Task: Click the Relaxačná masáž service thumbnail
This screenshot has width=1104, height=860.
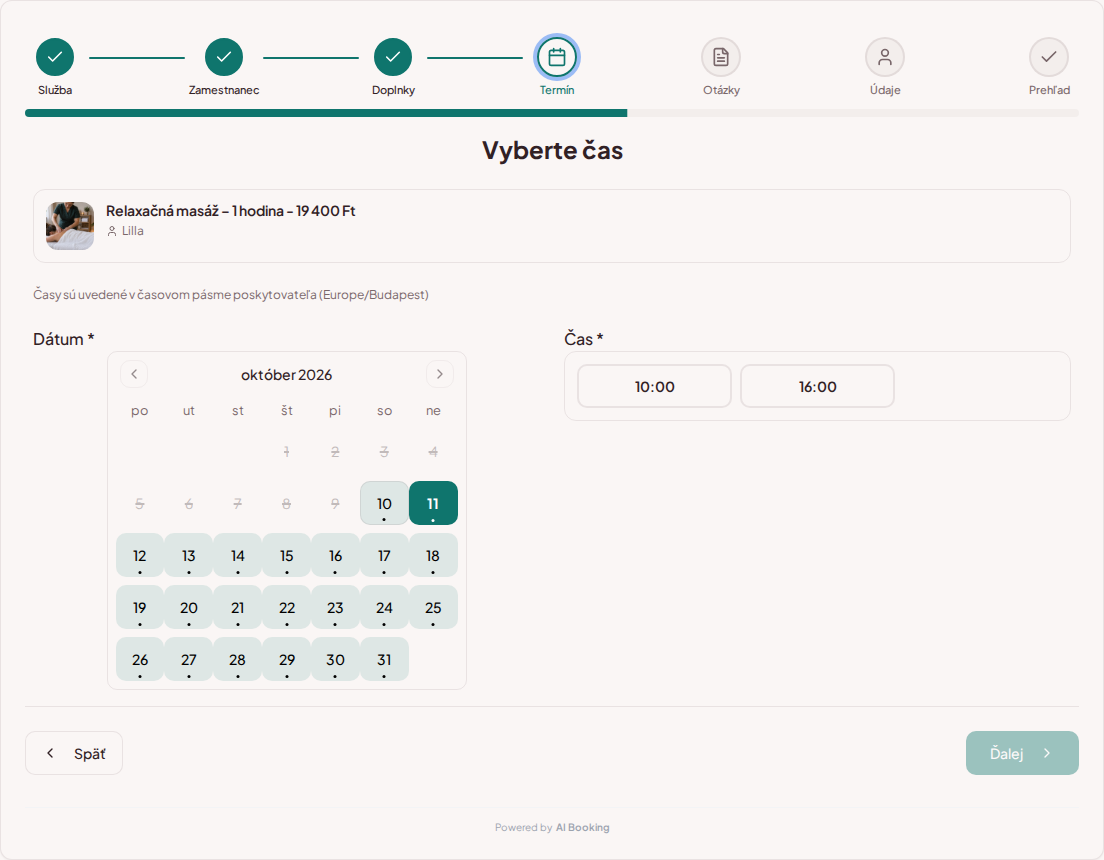Action: pos(70,226)
